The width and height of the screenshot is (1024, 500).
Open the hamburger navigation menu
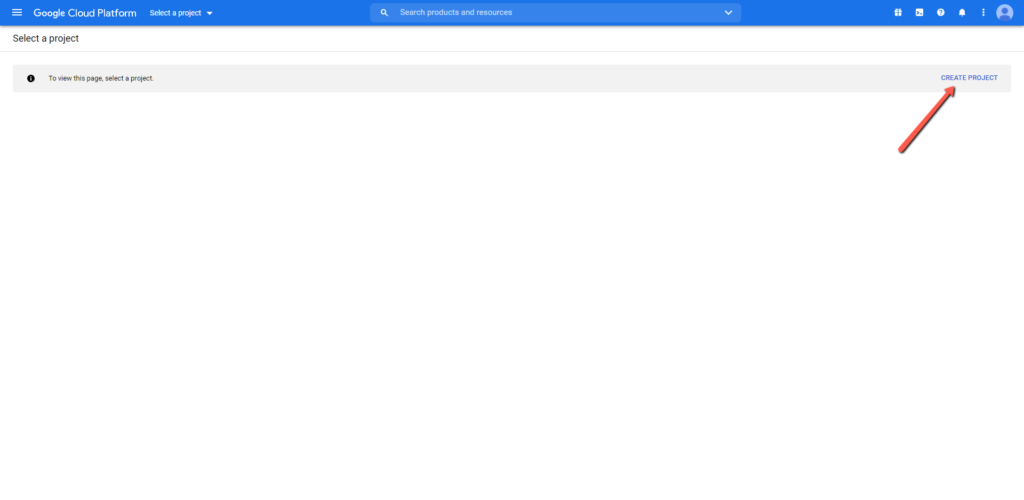click(x=17, y=12)
